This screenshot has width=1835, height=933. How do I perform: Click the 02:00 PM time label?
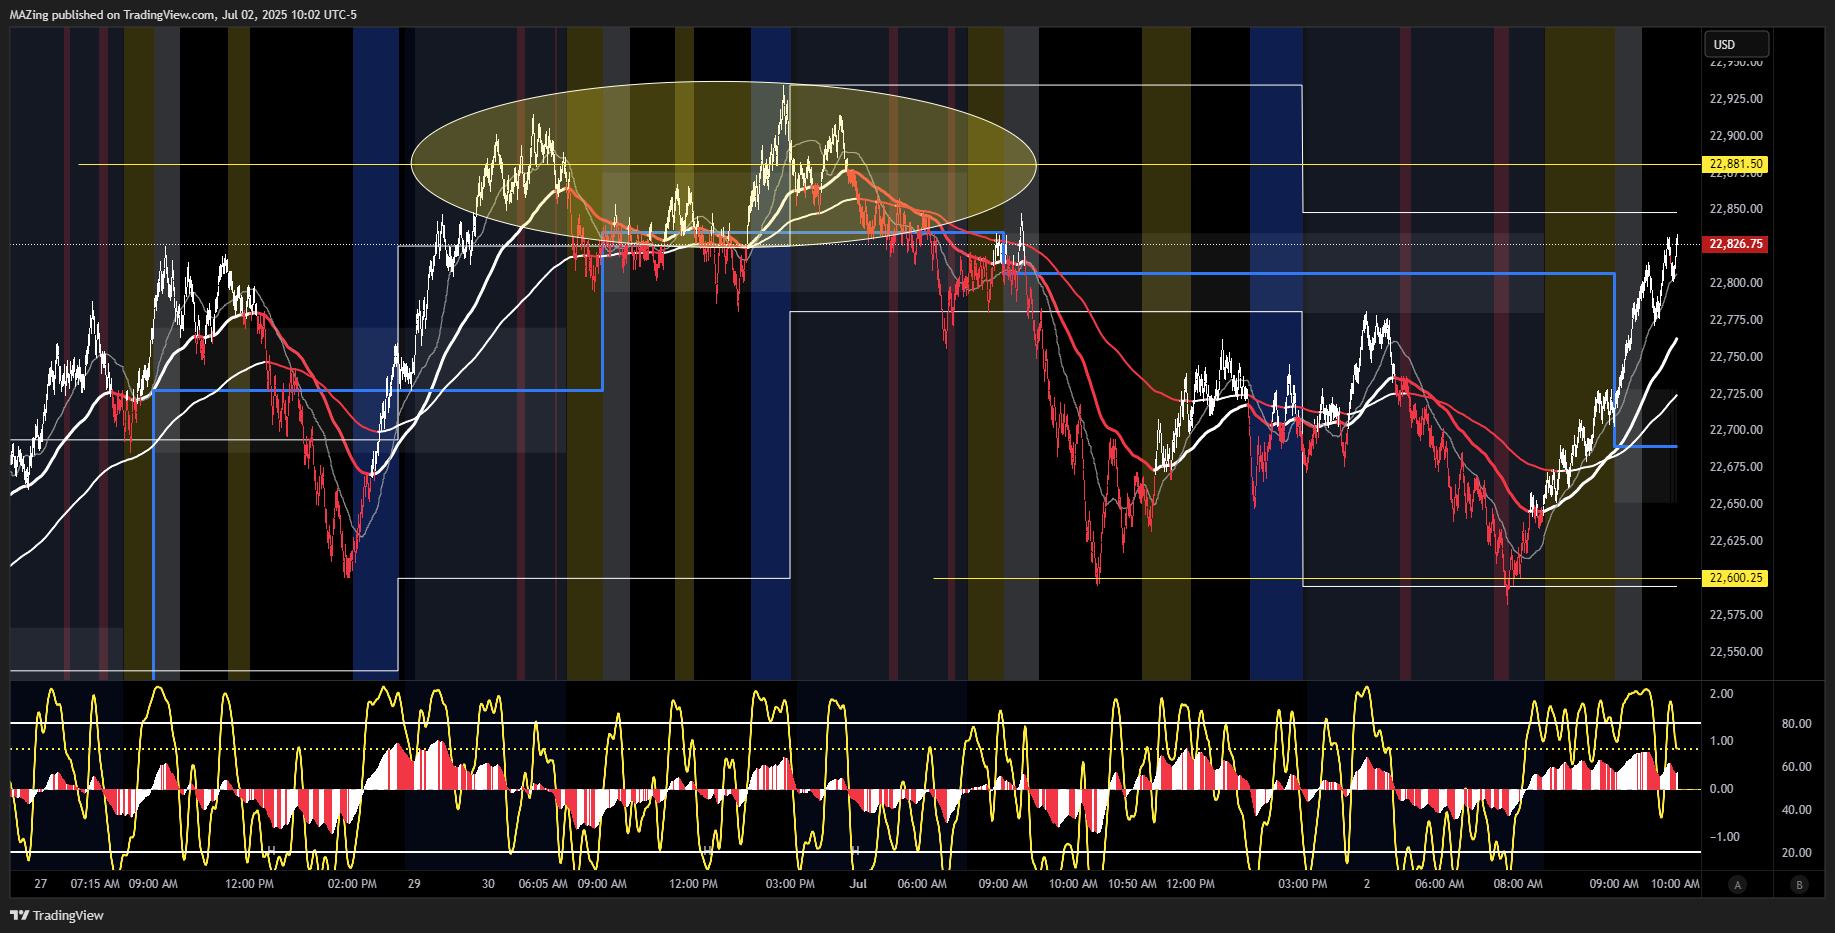pyautogui.click(x=352, y=884)
